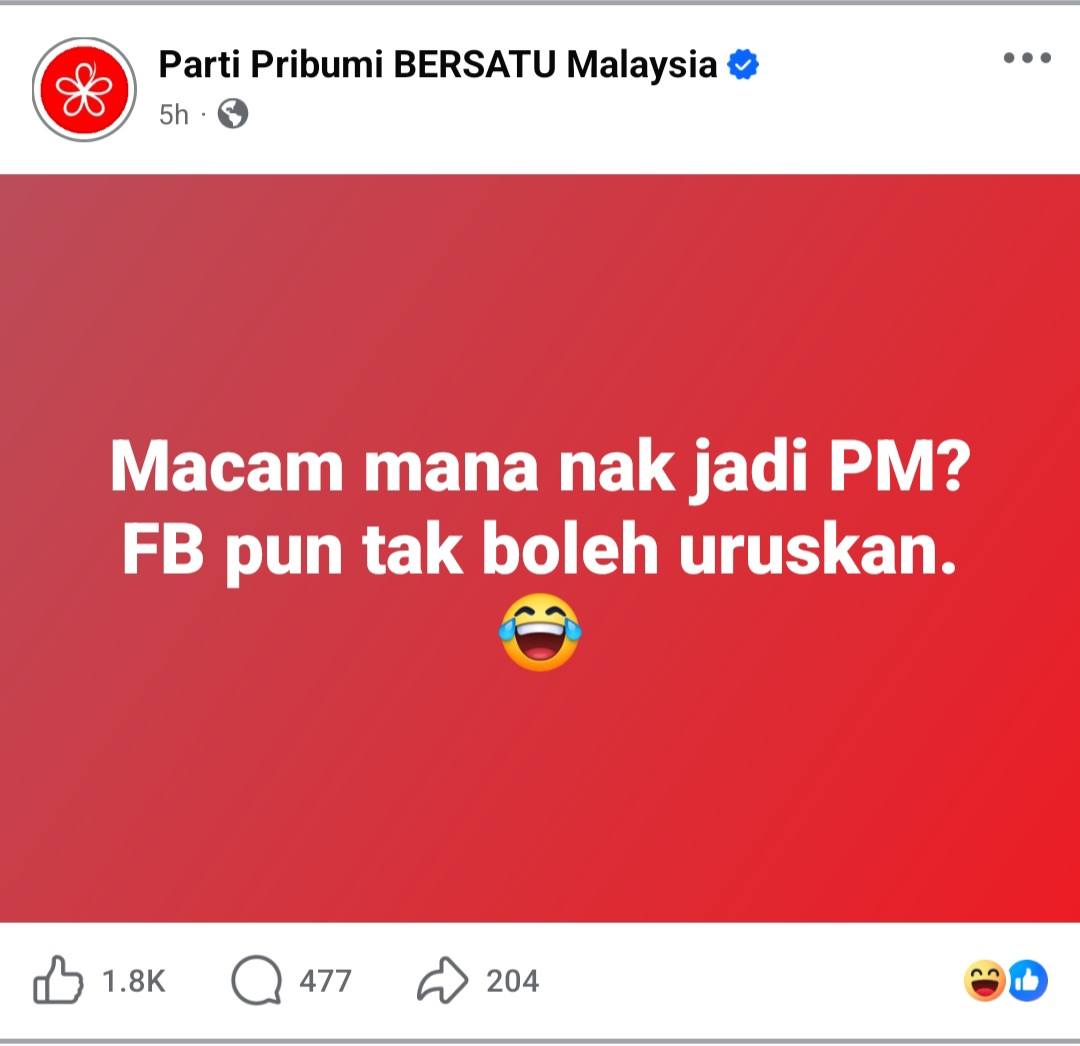Screen dimensions: 1080x1046
Task: Click the public globe privacy icon
Action: (233, 114)
